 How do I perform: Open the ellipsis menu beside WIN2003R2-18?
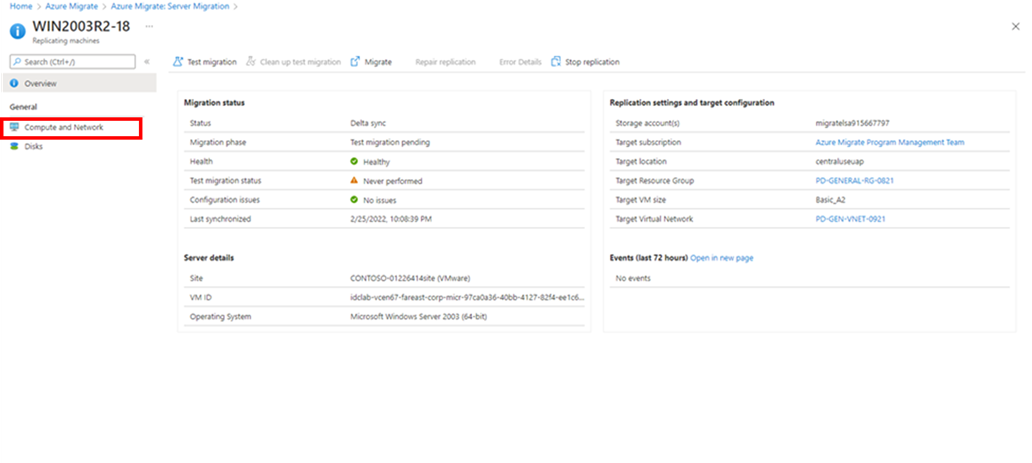coord(149,24)
